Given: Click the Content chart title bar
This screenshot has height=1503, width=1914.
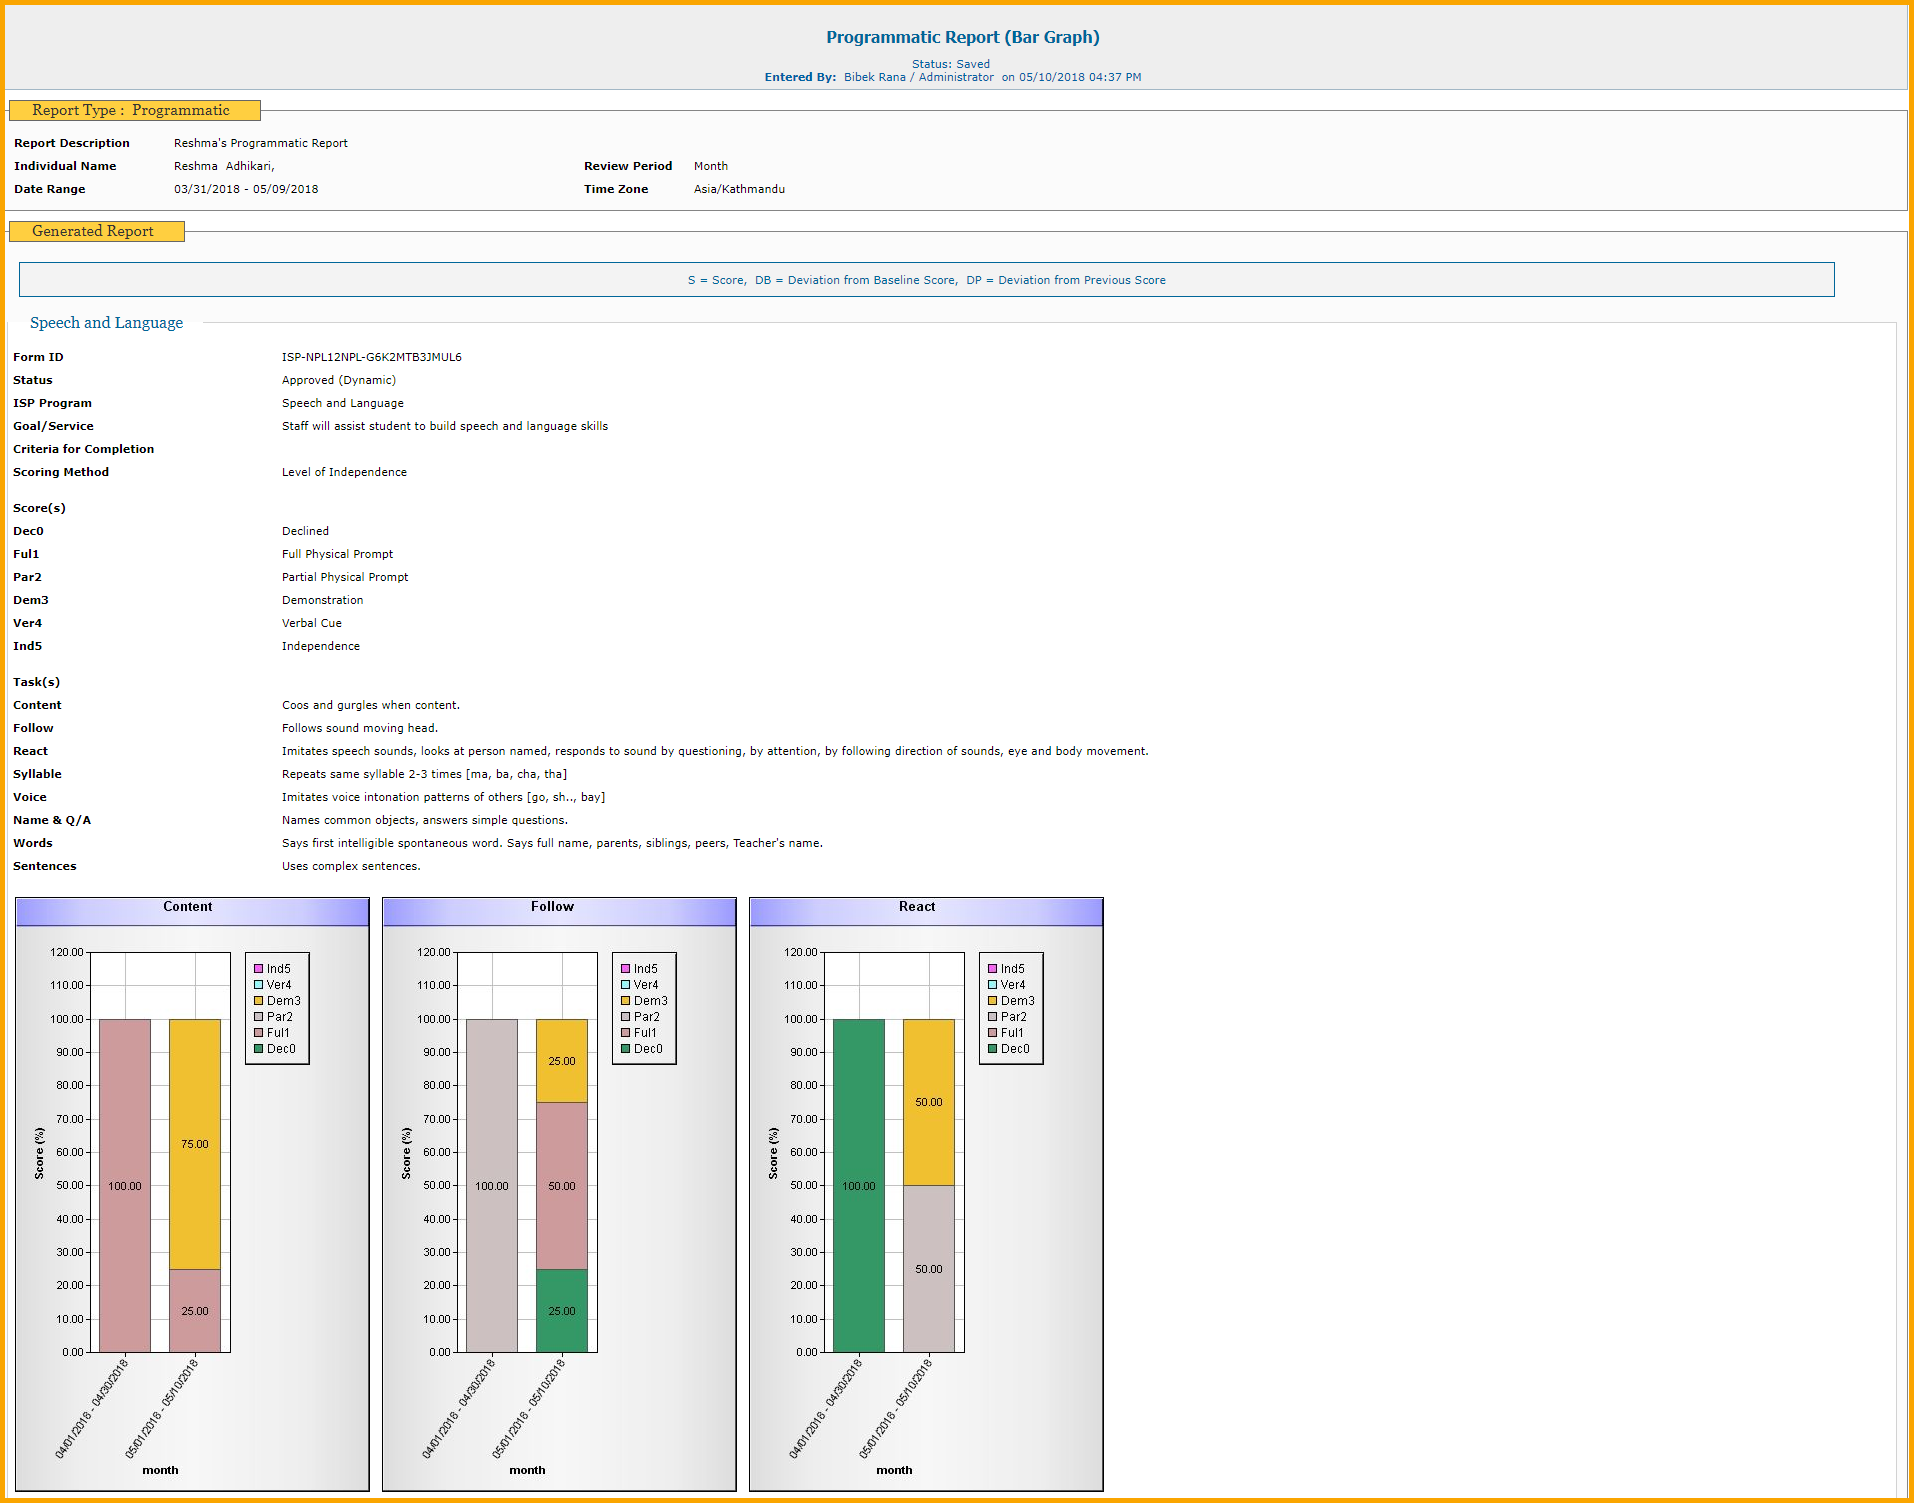Looking at the screenshot, I should (192, 911).
